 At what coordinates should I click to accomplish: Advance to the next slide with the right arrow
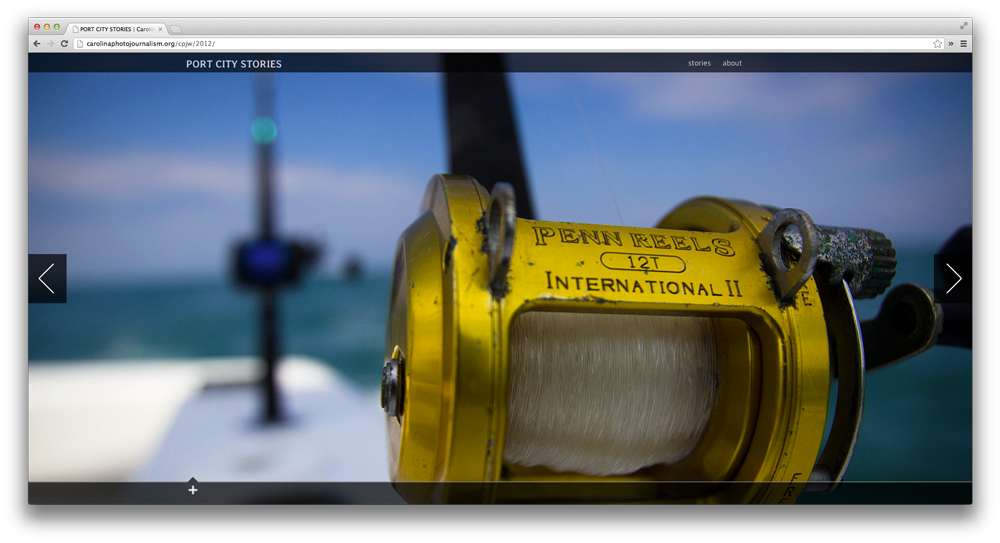click(953, 278)
